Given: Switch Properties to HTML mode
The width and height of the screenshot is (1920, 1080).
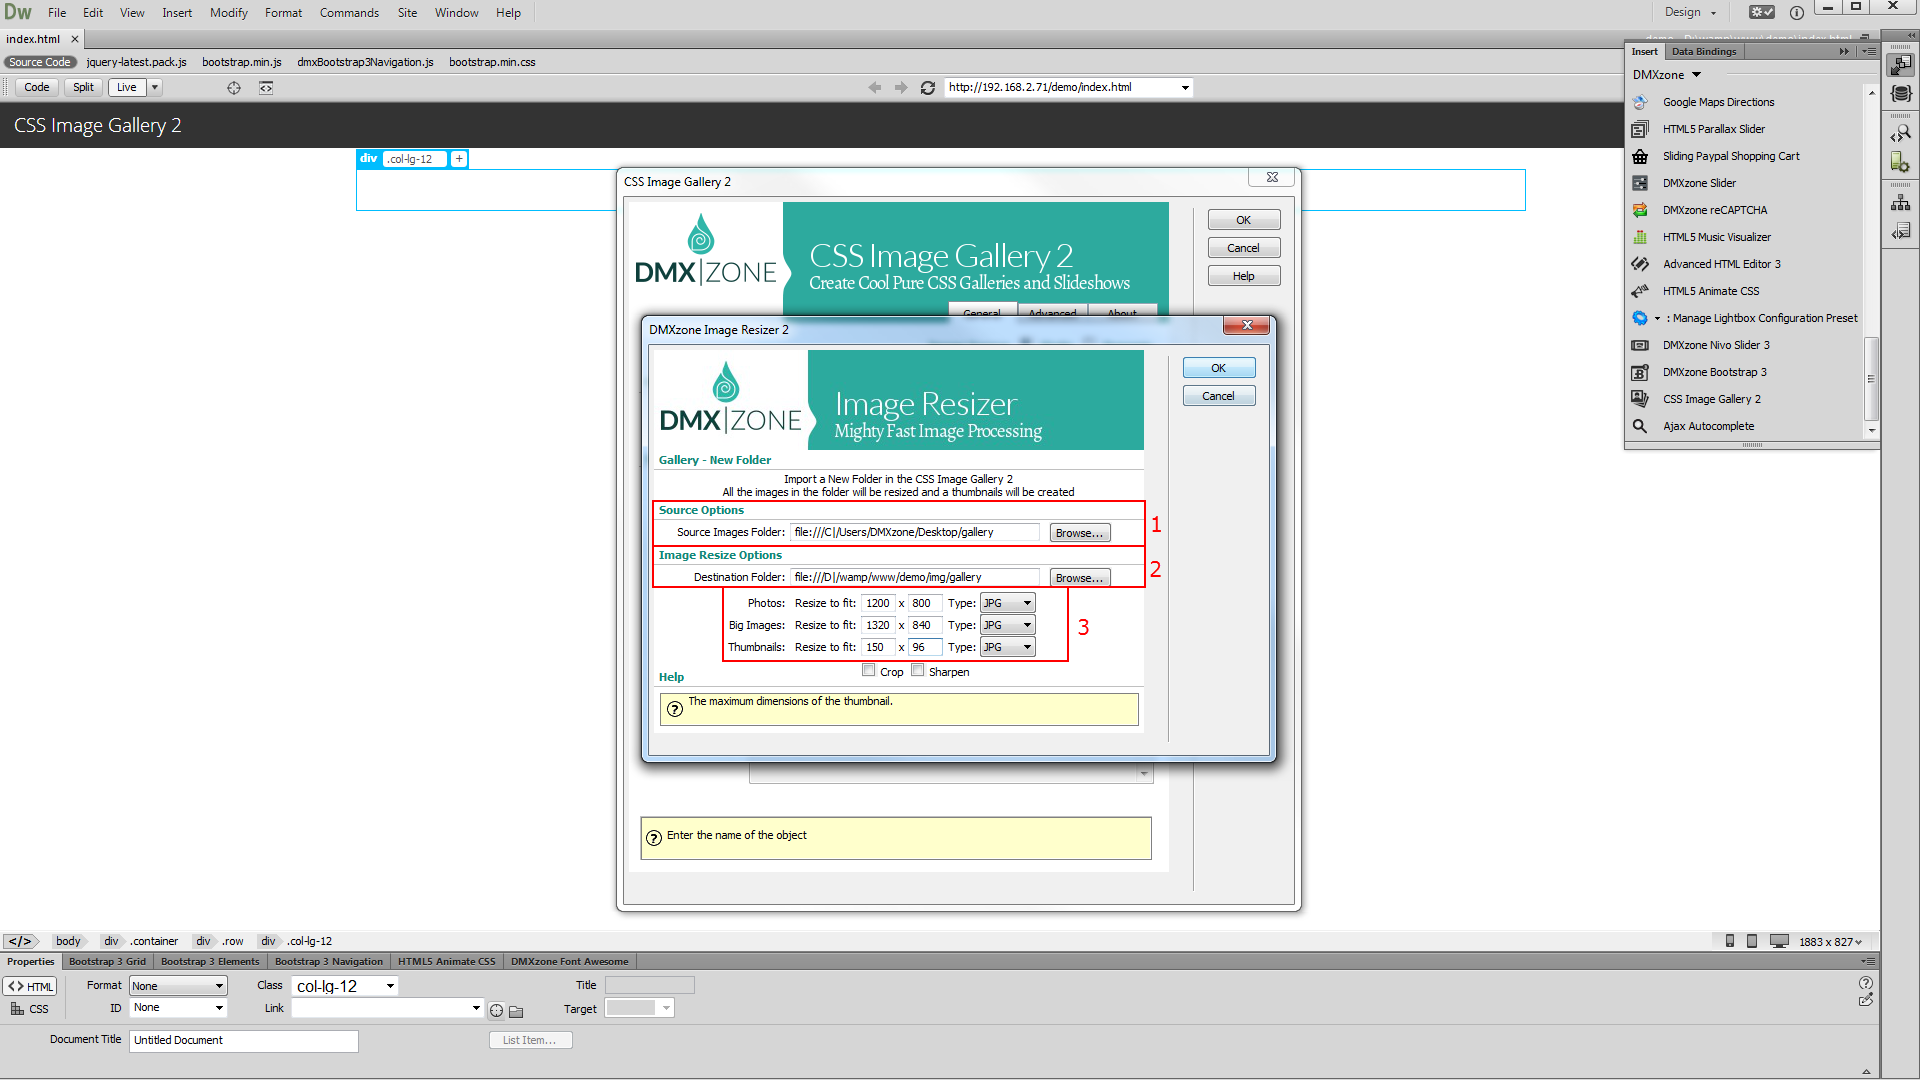Looking at the screenshot, I should [31, 986].
